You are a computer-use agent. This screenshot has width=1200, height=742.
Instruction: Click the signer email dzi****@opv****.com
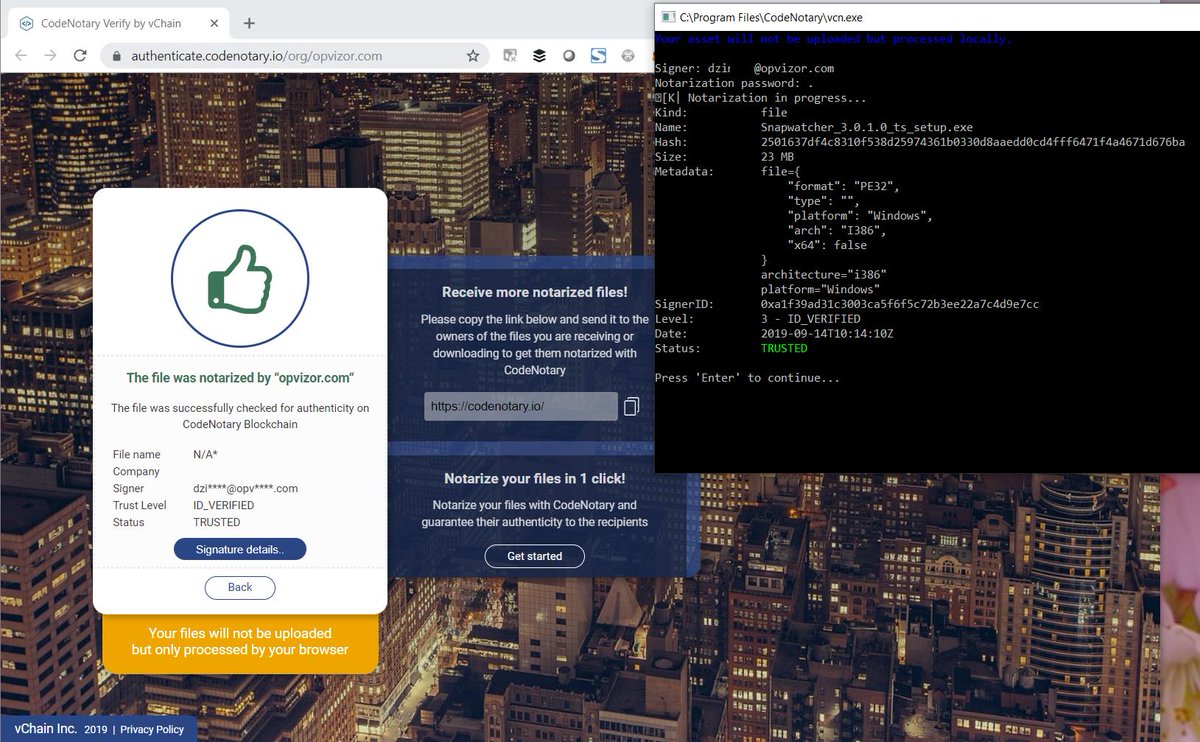[x=246, y=488]
